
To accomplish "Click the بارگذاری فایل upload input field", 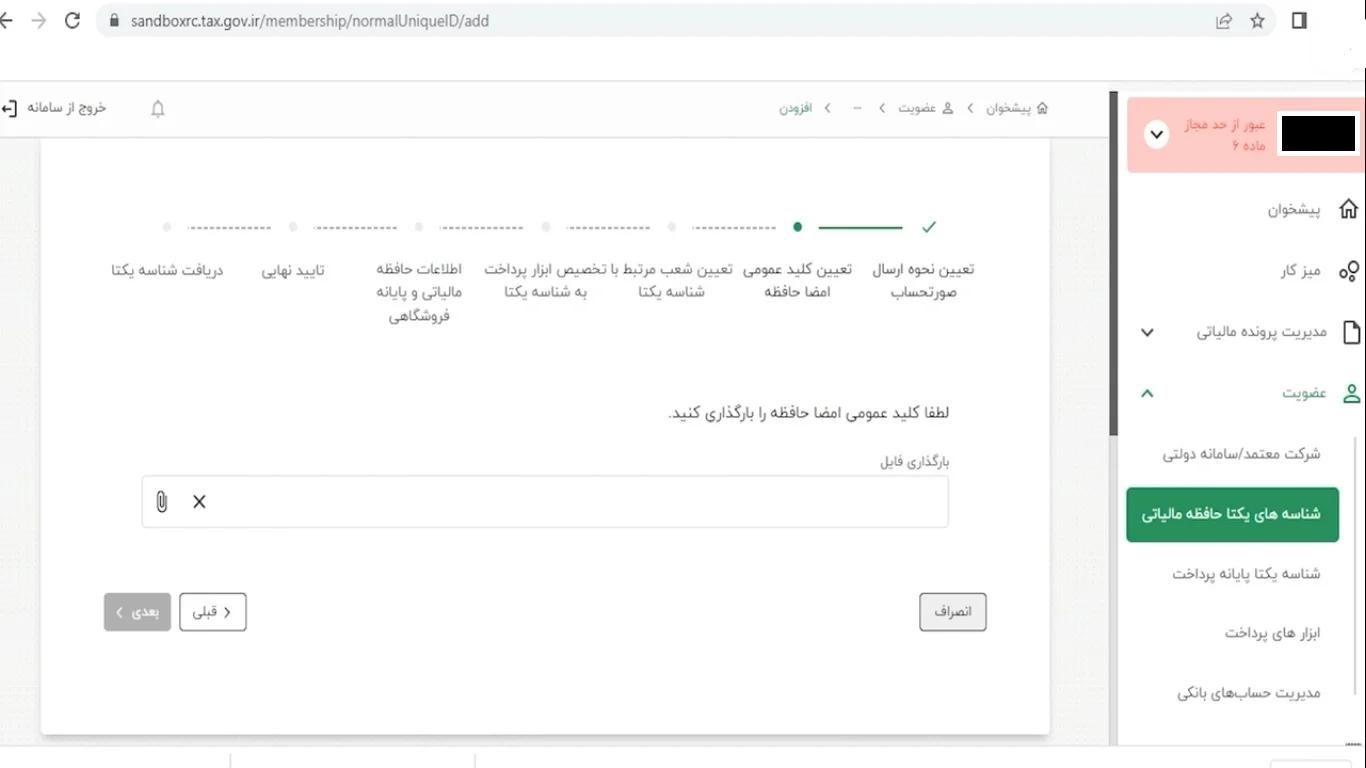I will pos(545,501).
